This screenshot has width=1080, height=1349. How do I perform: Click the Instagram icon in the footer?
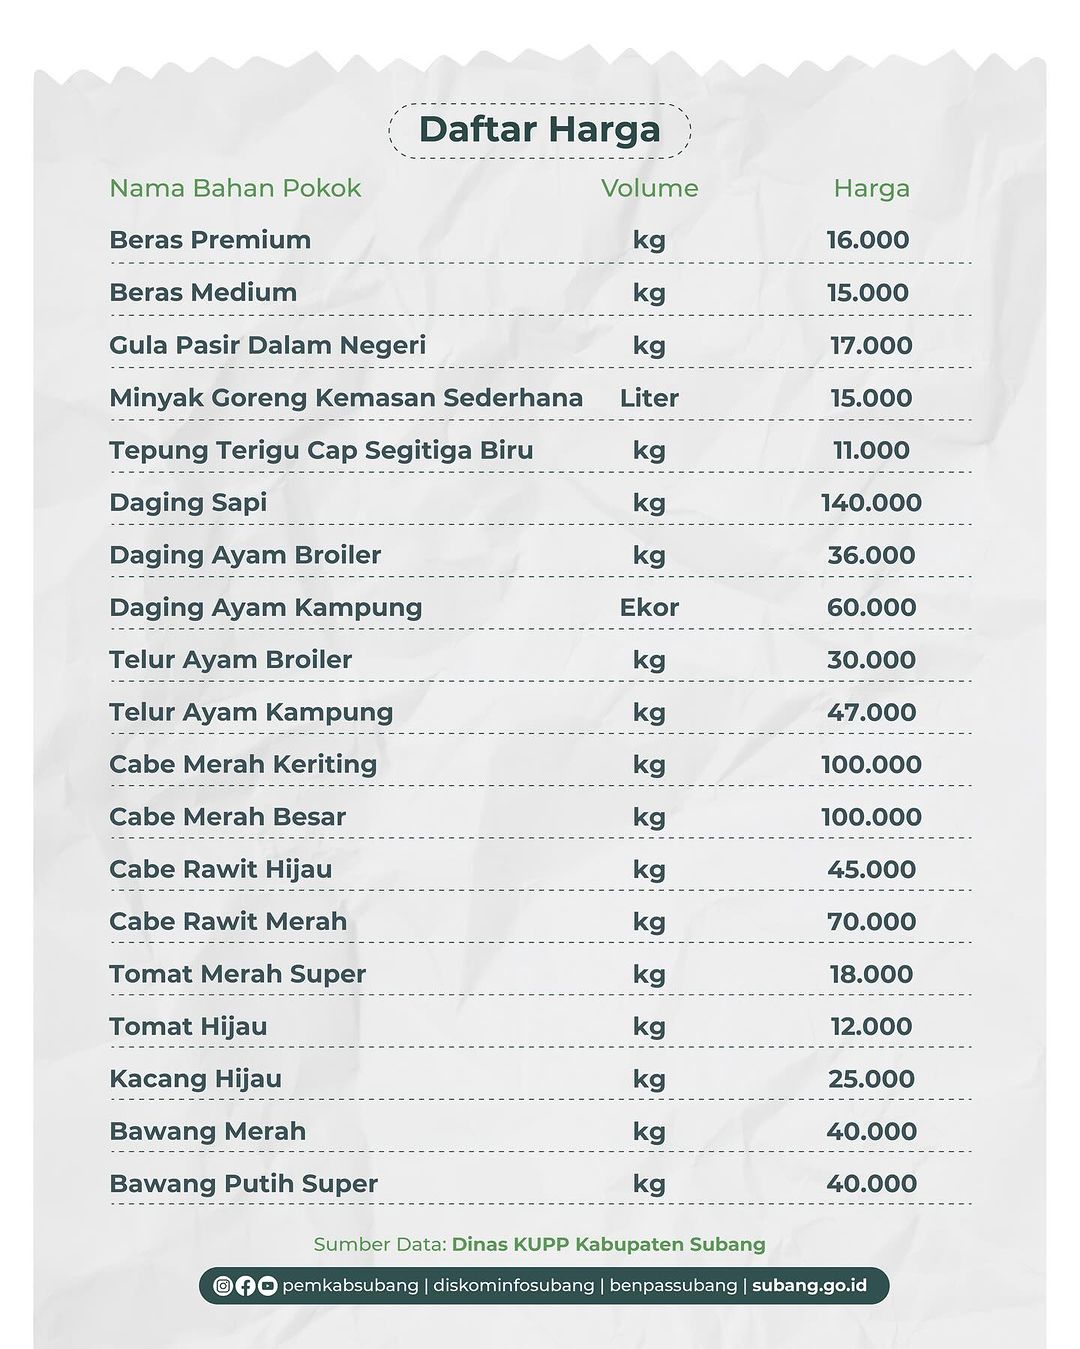tap(224, 1286)
